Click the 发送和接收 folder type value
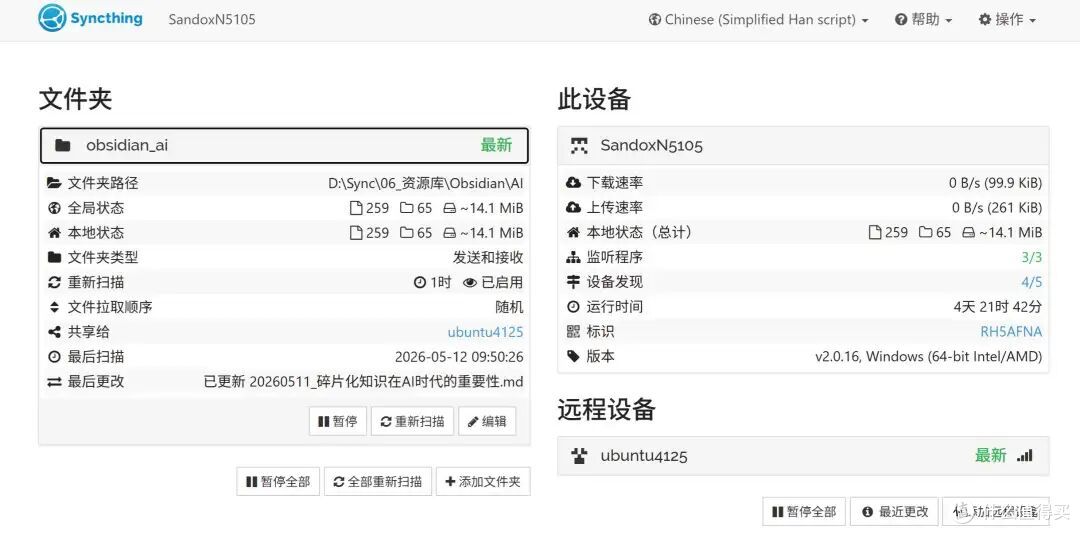Screen dimensions: 1080x534 click(x=488, y=258)
